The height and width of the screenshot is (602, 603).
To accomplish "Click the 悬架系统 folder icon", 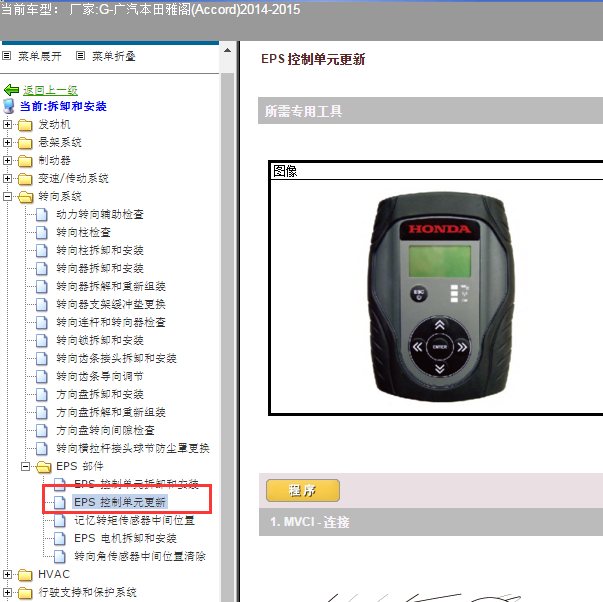I will coord(25,143).
